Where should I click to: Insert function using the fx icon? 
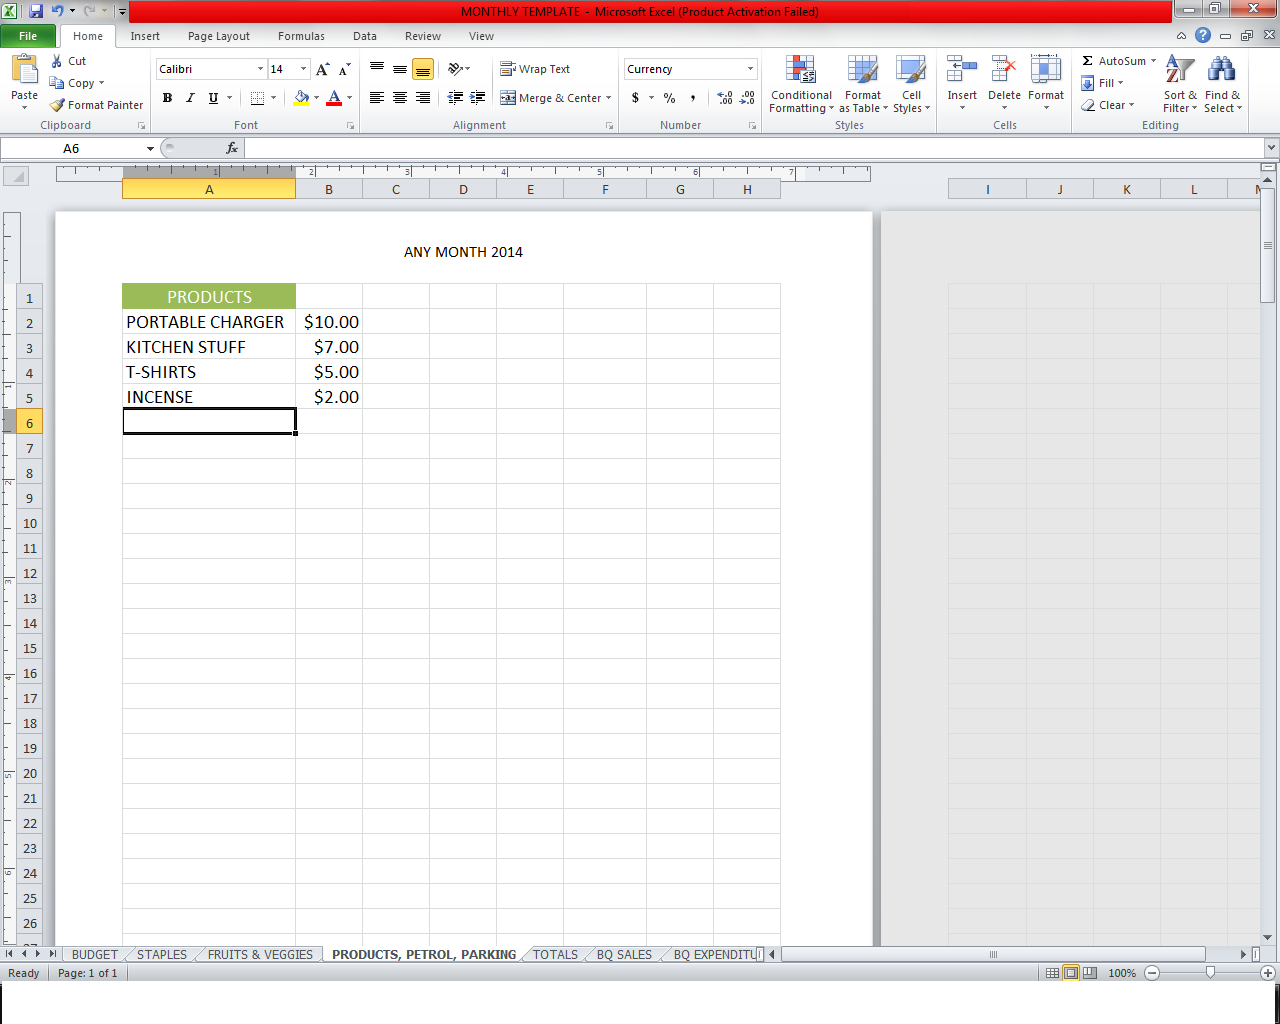[x=232, y=148]
